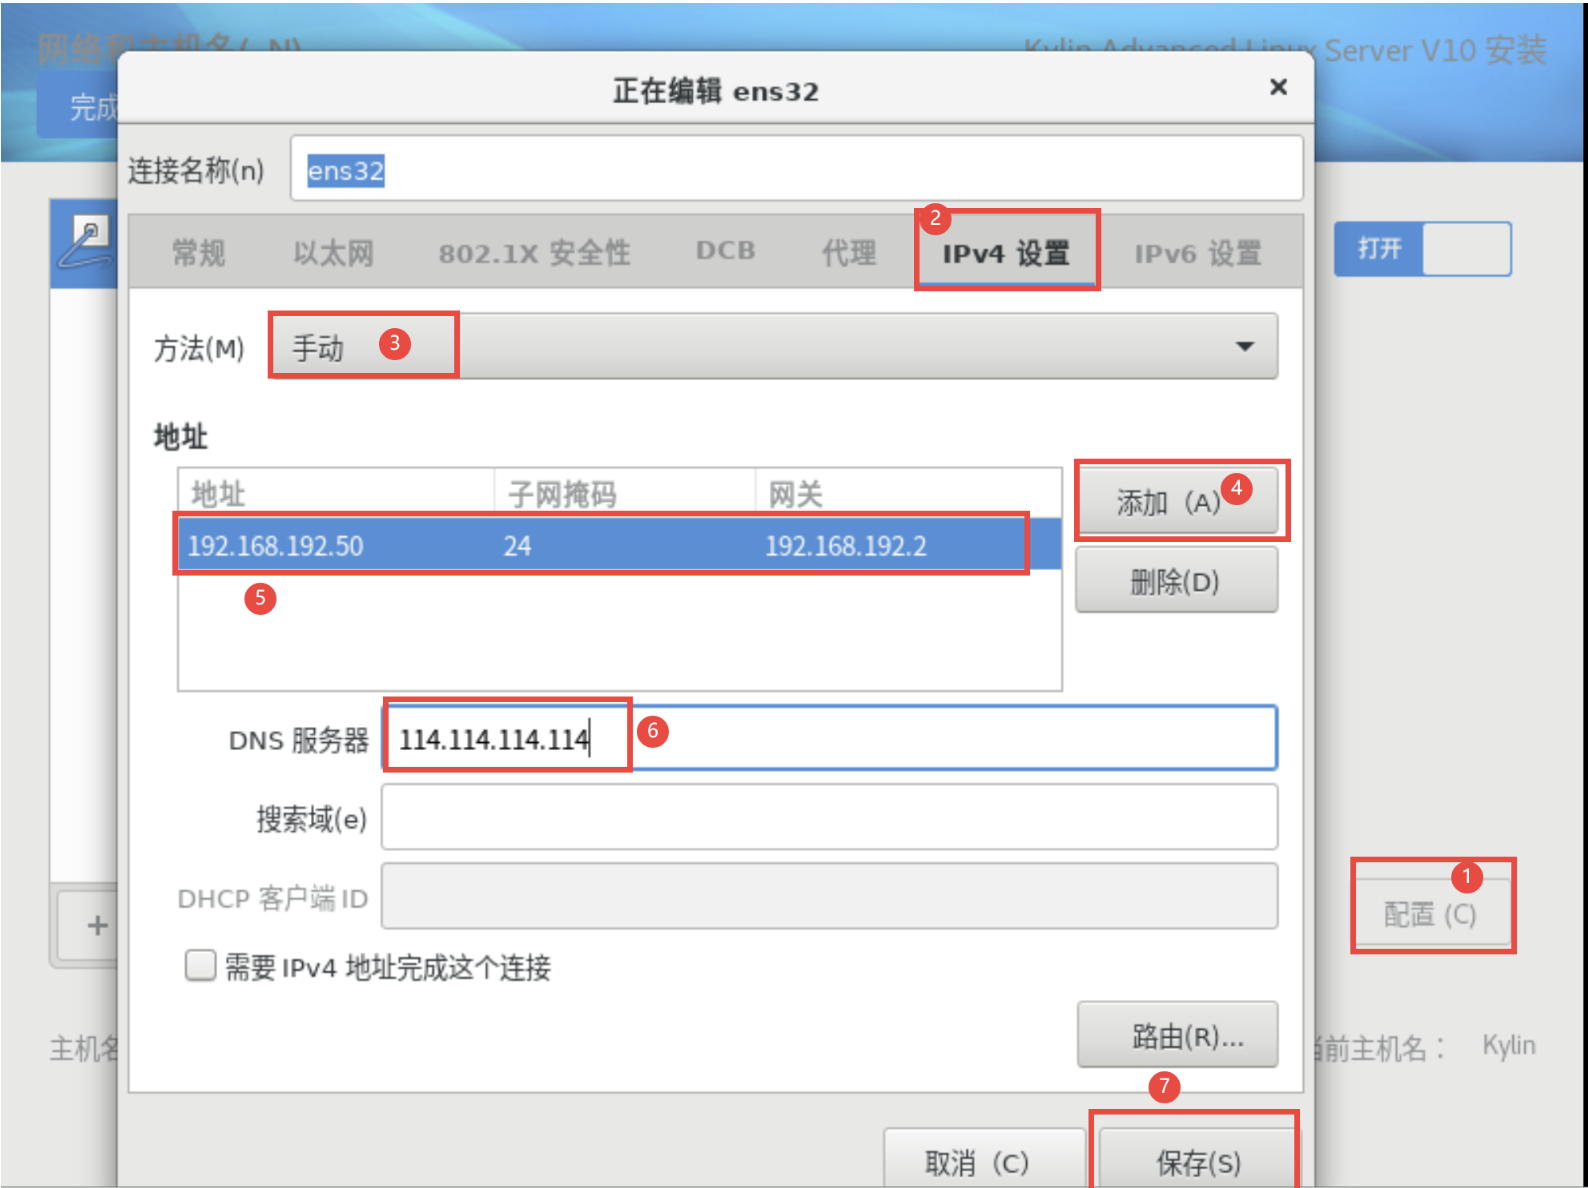Select the gateway cell 192.168.192.2
The height and width of the screenshot is (1188, 1588).
(908, 545)
